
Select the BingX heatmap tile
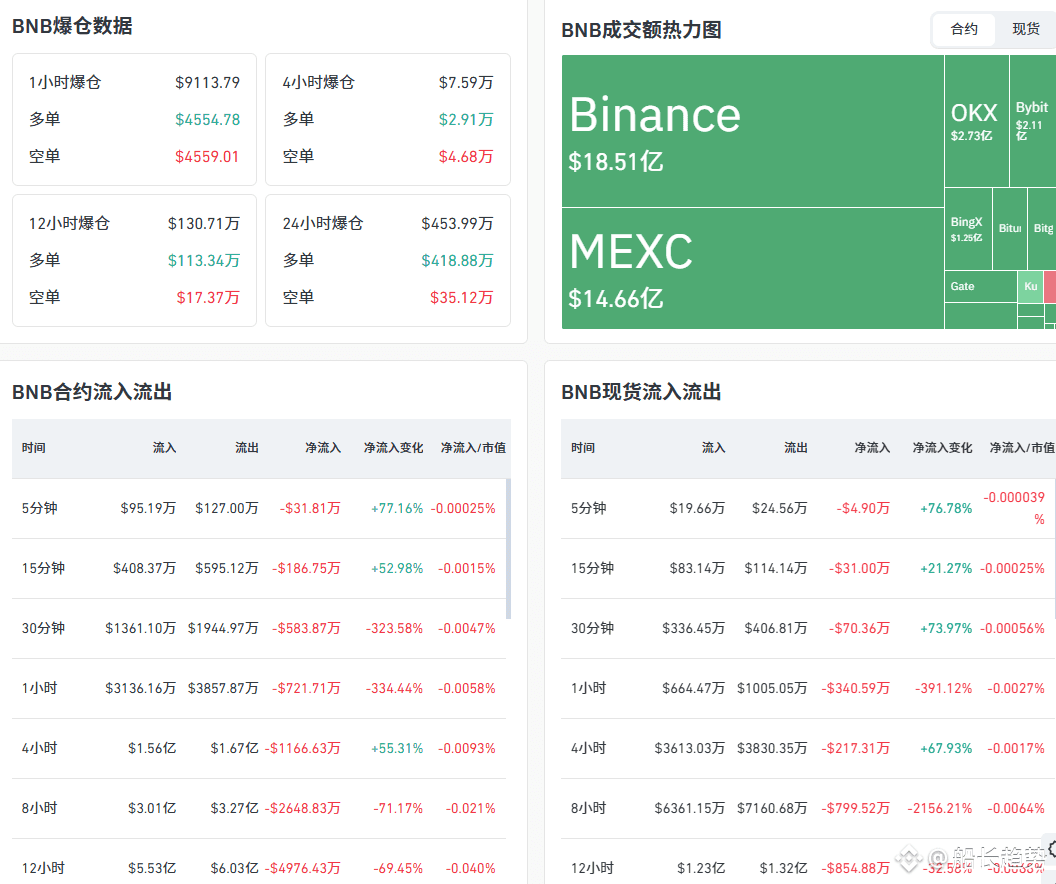click(968, 229)
